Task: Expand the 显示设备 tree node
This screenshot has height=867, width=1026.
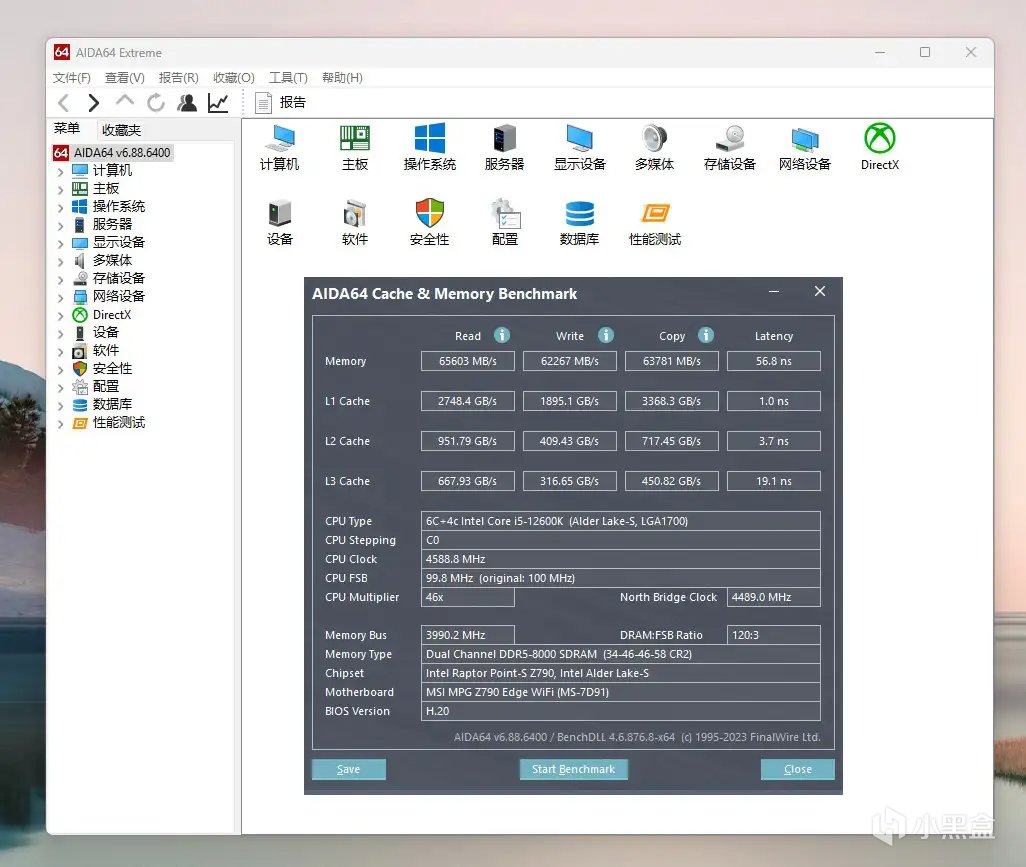Action: pos(60,243)
